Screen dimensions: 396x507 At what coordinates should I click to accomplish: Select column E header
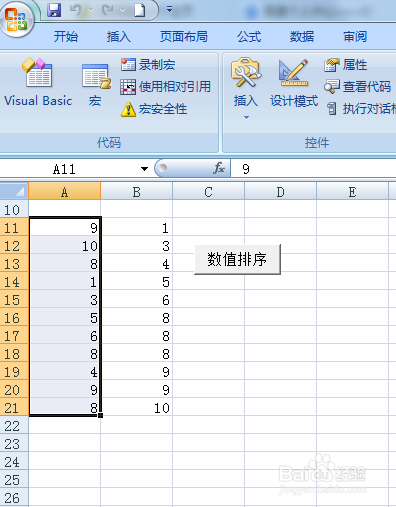coord(352,192)
